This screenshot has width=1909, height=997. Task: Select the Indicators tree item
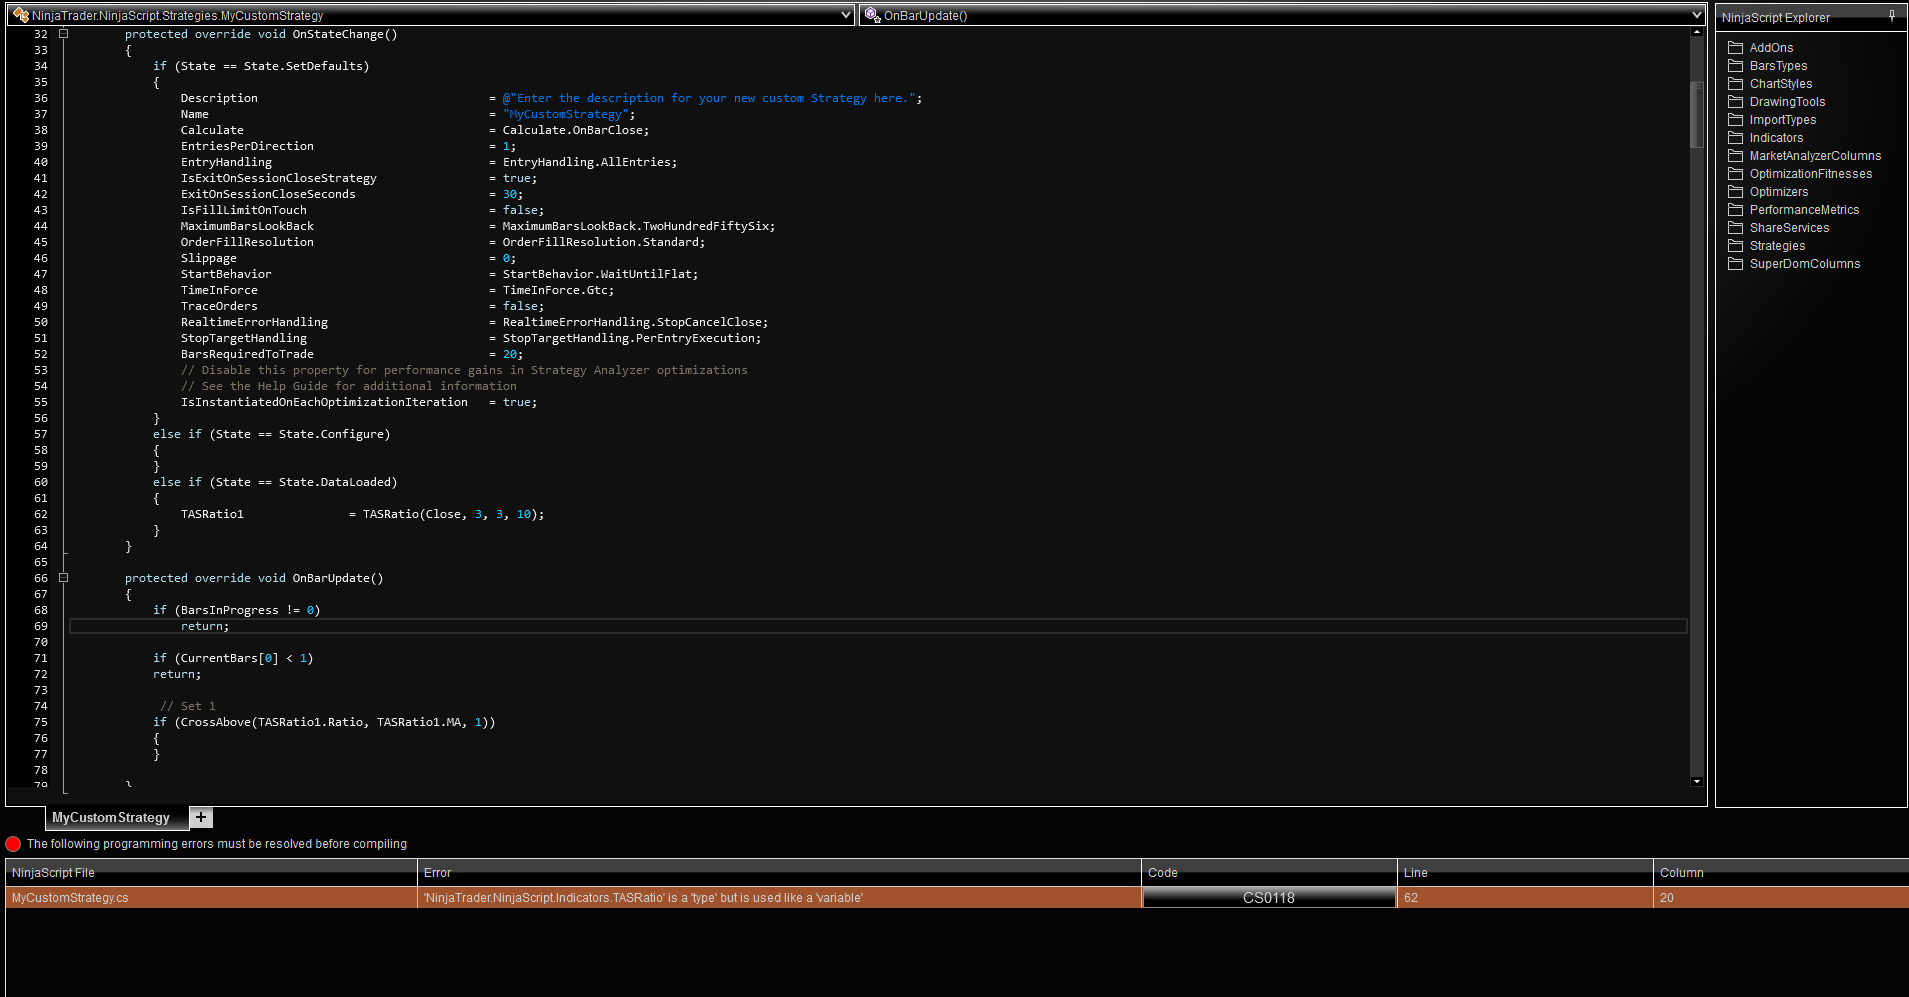[1776, 138]
